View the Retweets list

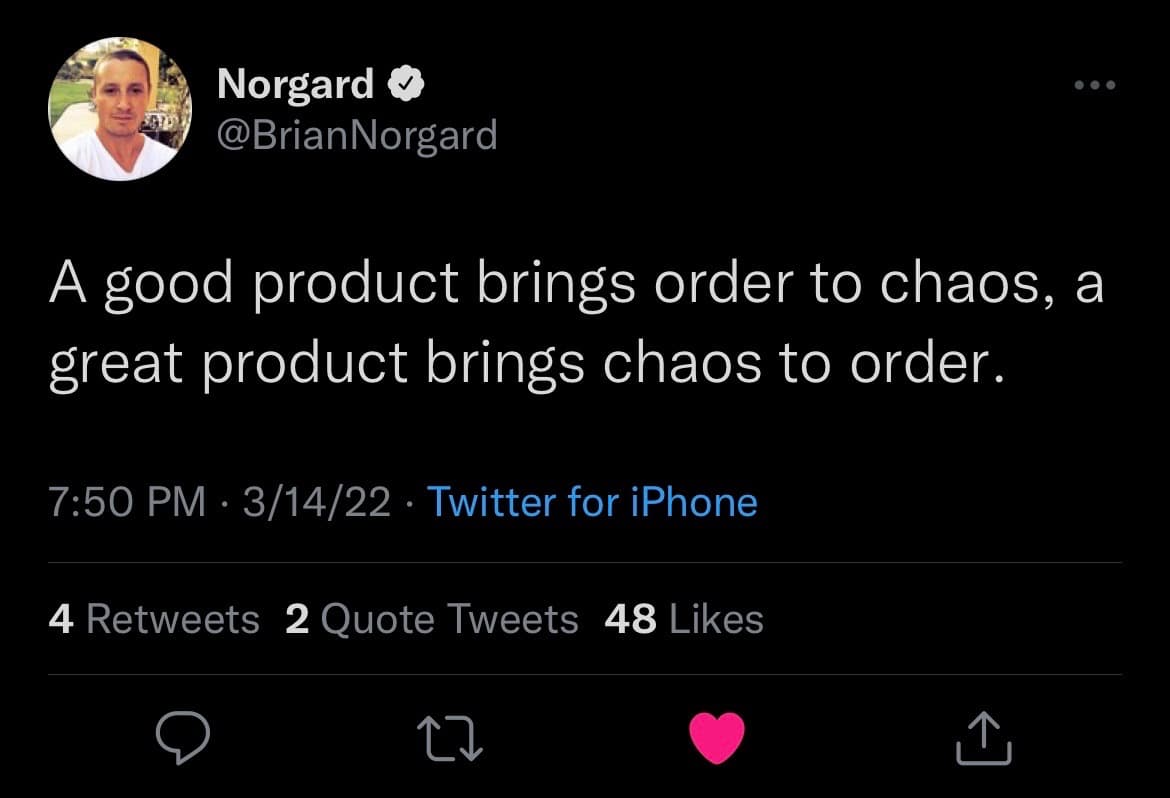(172, 619)
